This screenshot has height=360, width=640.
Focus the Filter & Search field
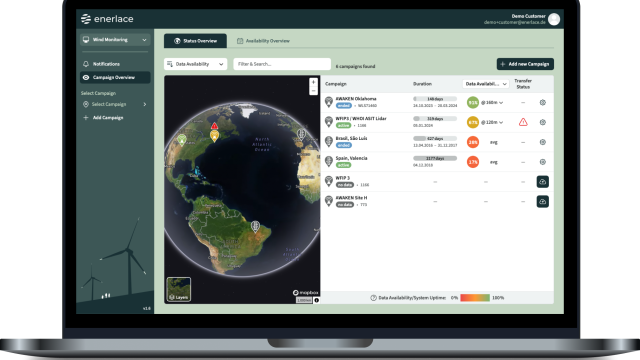[282, 64]
